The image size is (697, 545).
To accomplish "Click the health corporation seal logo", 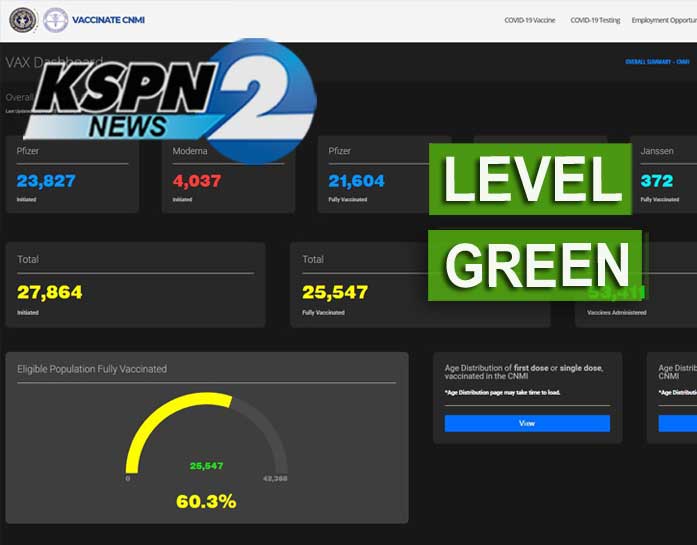I will 56,20.
